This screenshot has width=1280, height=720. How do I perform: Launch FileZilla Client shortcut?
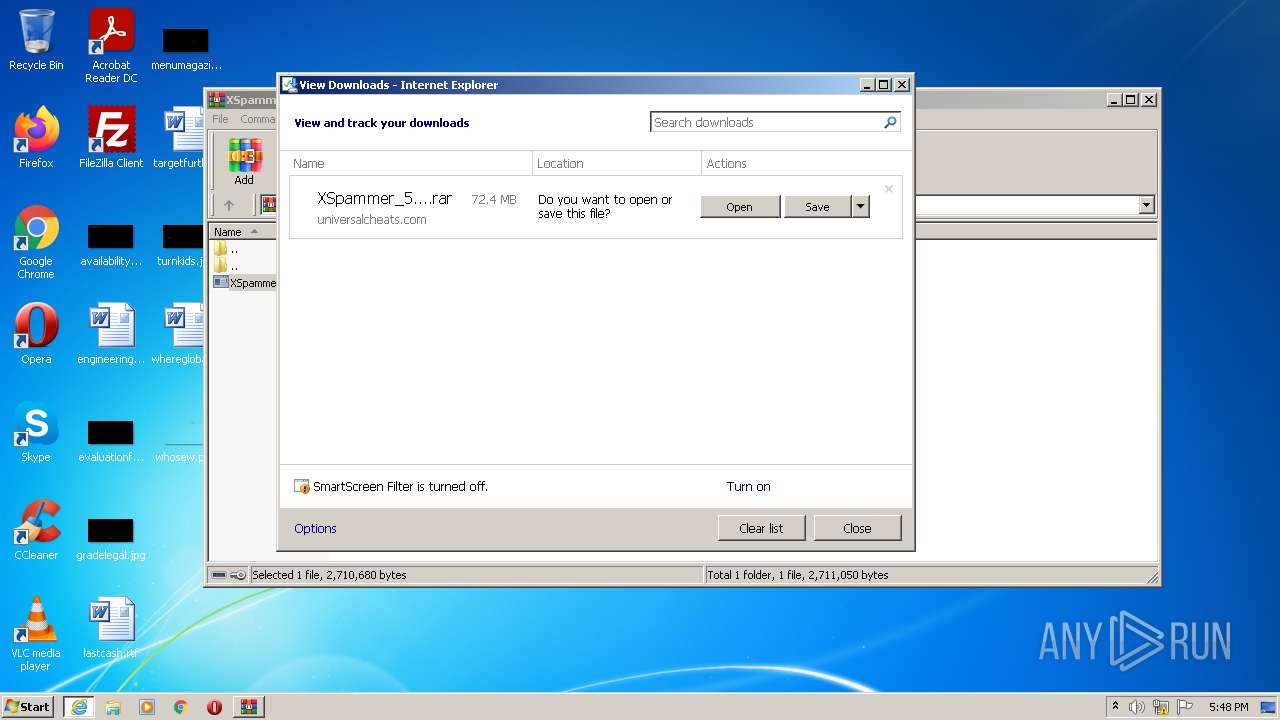(111, 138)
